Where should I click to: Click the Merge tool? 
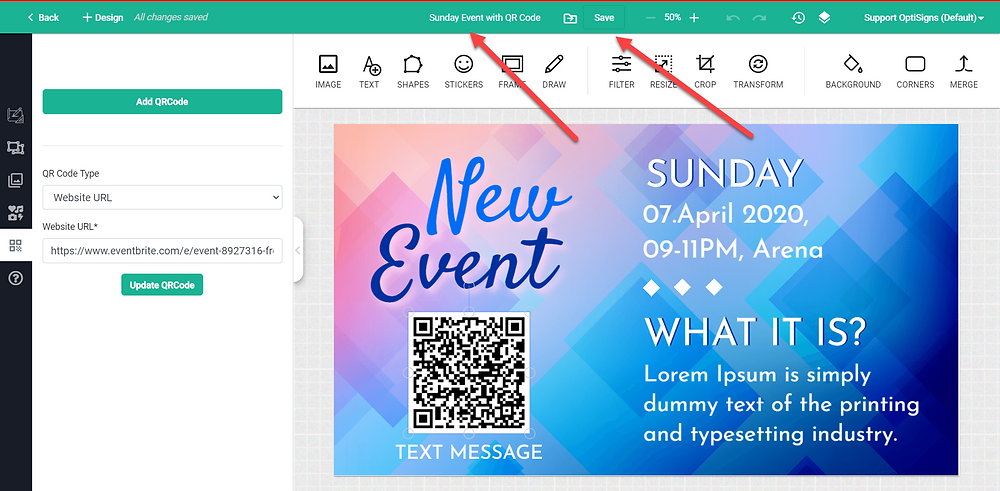click(963, 71)
